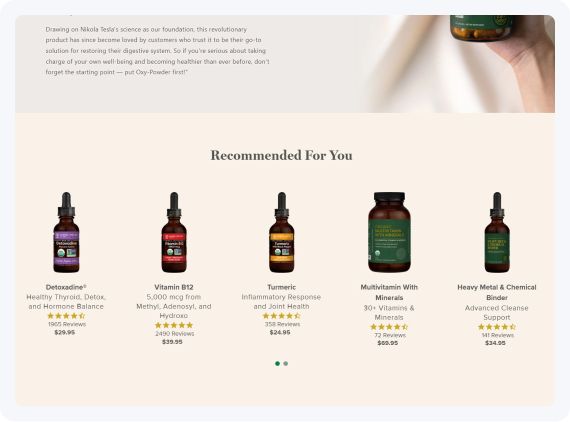Click the Multivitamin With Minerals title
Screen dimensions: 570x422
389,292
